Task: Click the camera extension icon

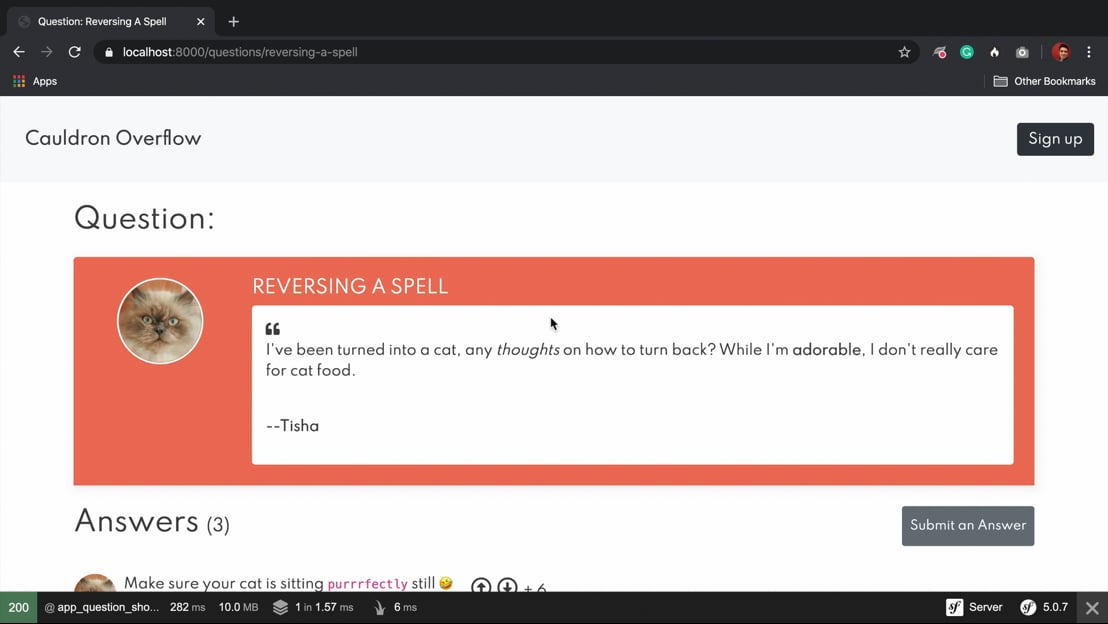Action: pos(1022,52)
